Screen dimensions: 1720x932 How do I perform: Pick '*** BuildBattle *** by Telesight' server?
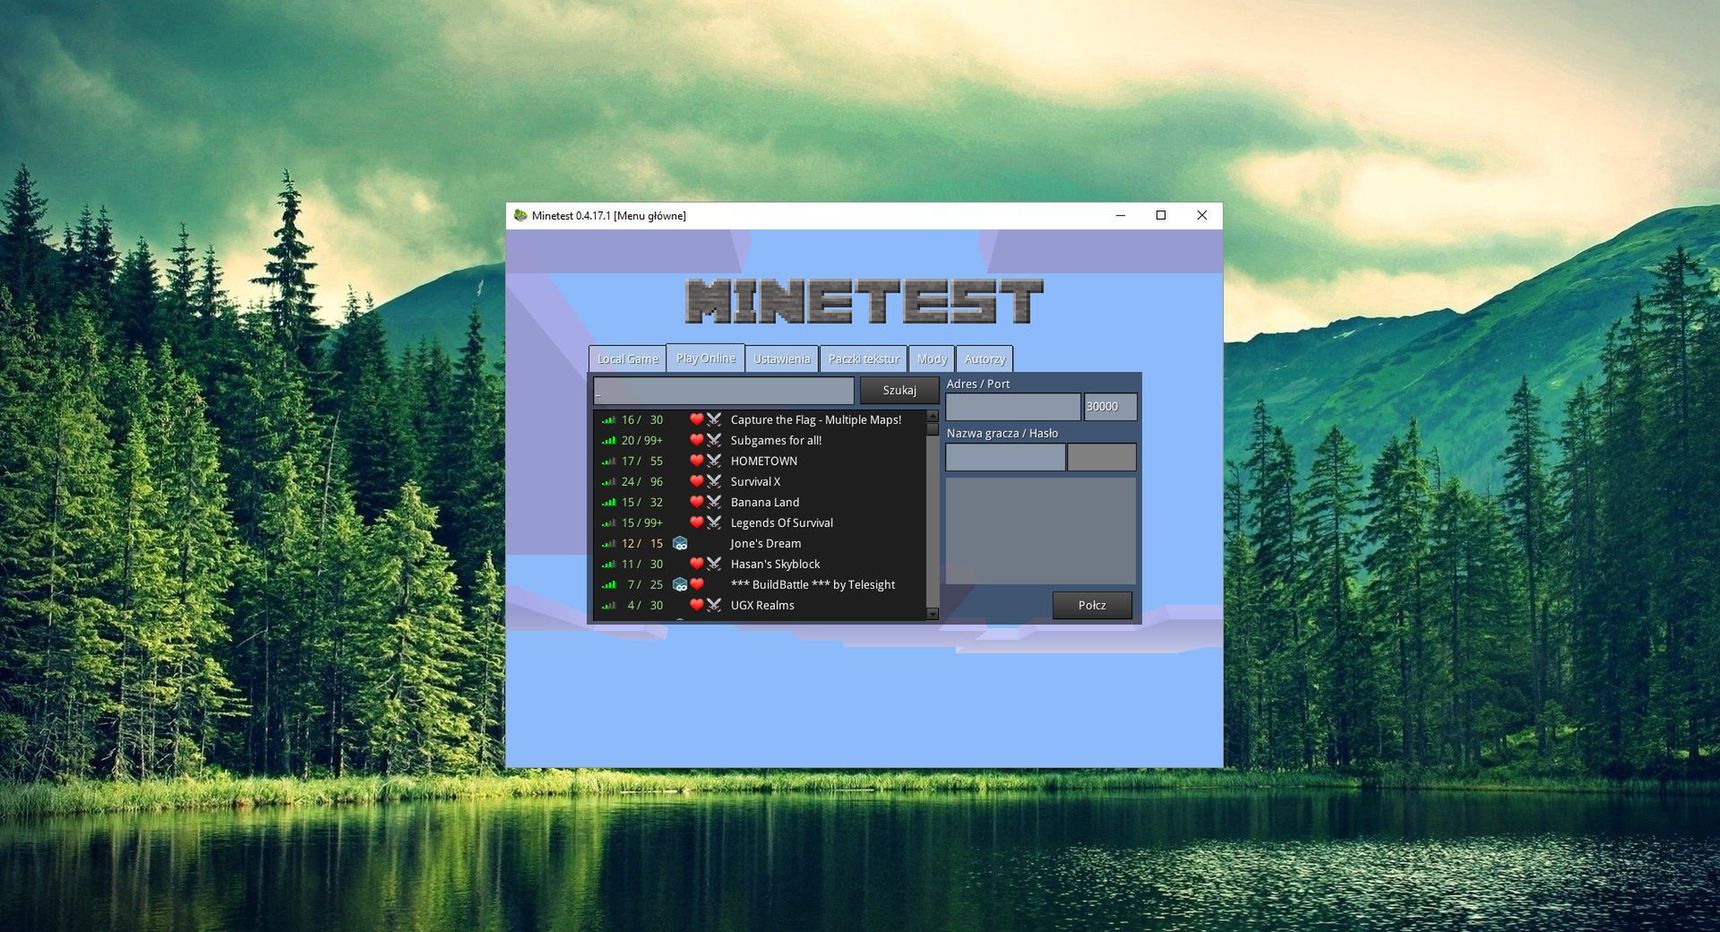(x=812, y=584)
